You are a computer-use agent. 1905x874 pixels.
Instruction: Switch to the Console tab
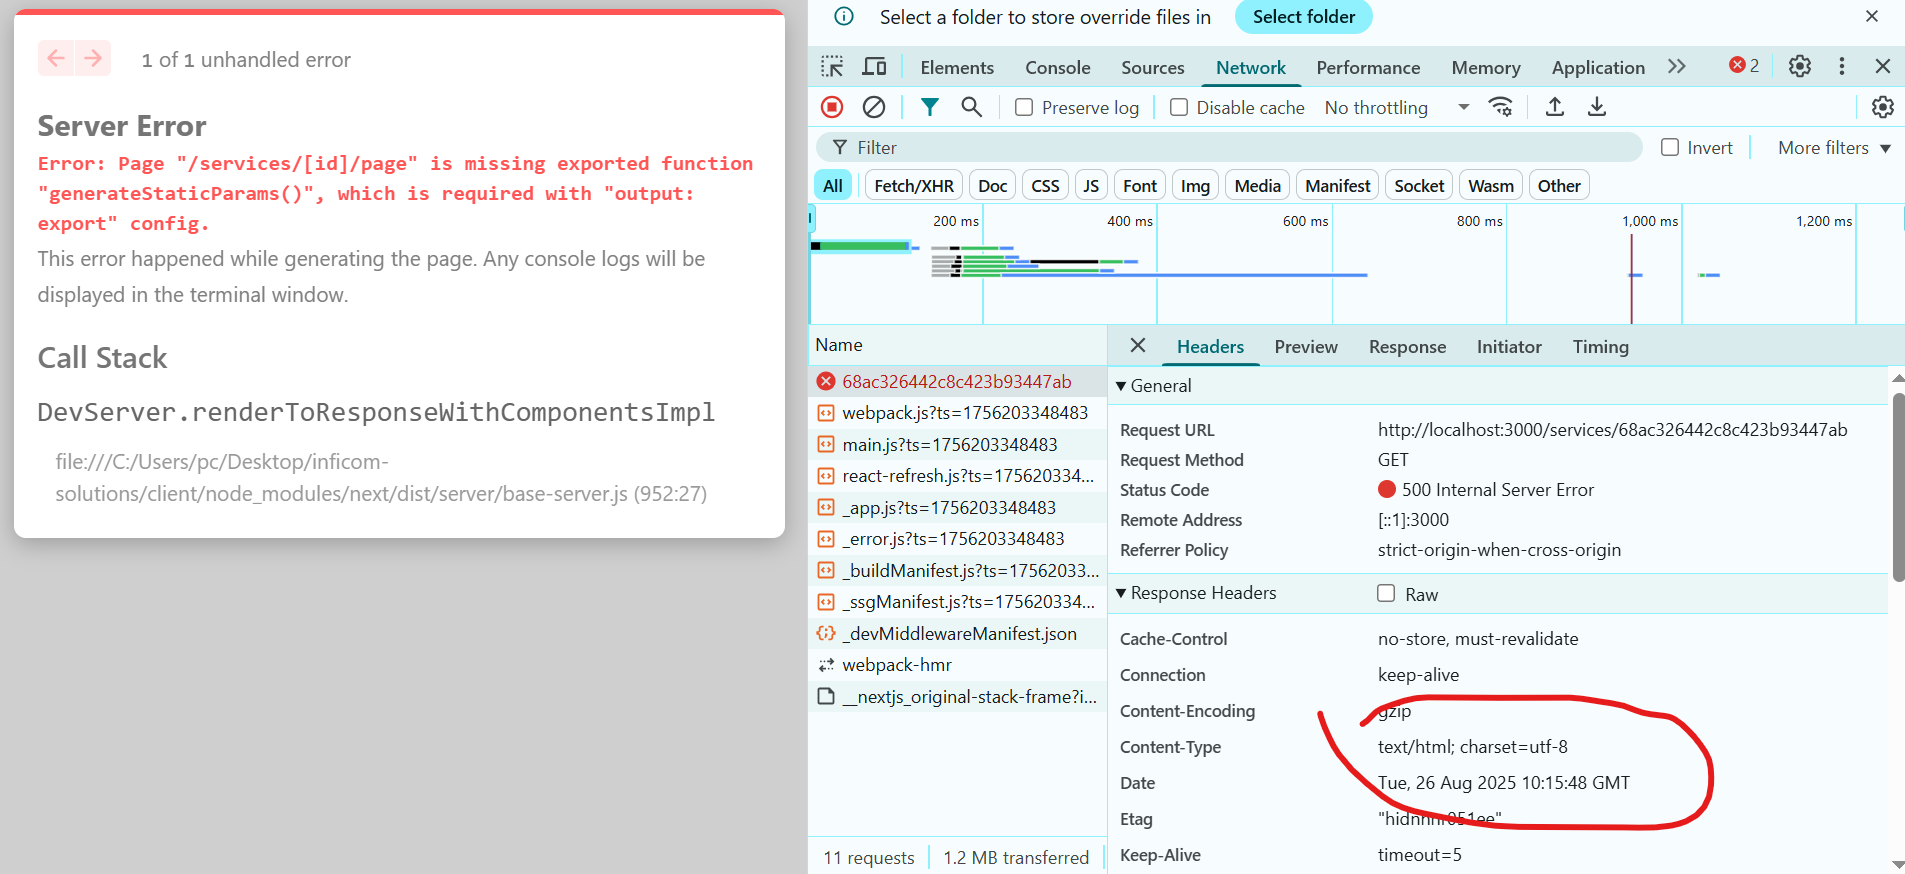pyautogui.click(x=1057, y=68)
